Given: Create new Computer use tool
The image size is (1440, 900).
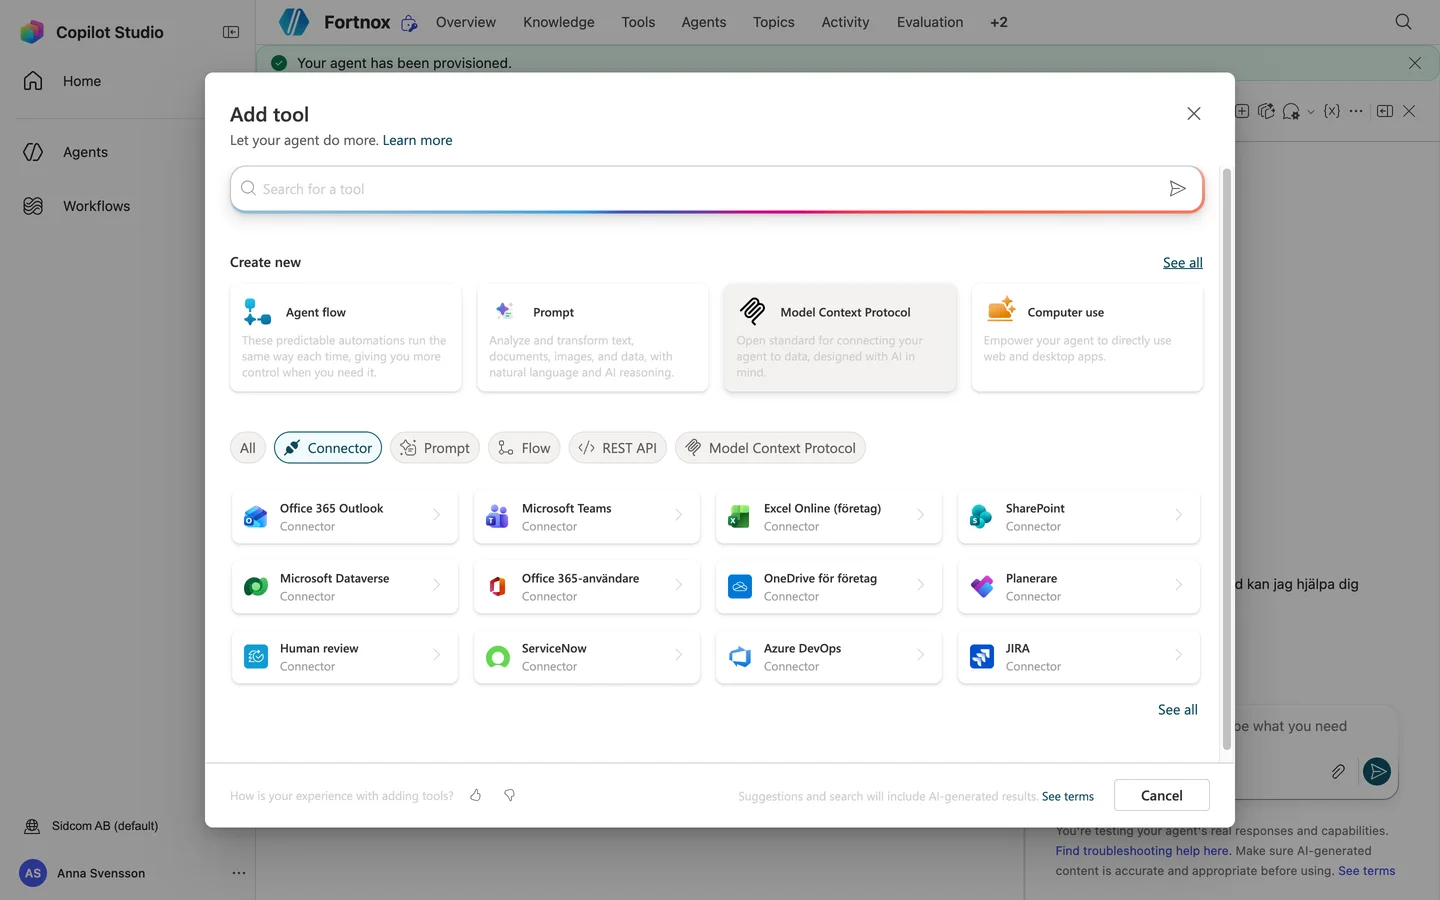Looking at the screenshot, I should [x=1087, y=338].
